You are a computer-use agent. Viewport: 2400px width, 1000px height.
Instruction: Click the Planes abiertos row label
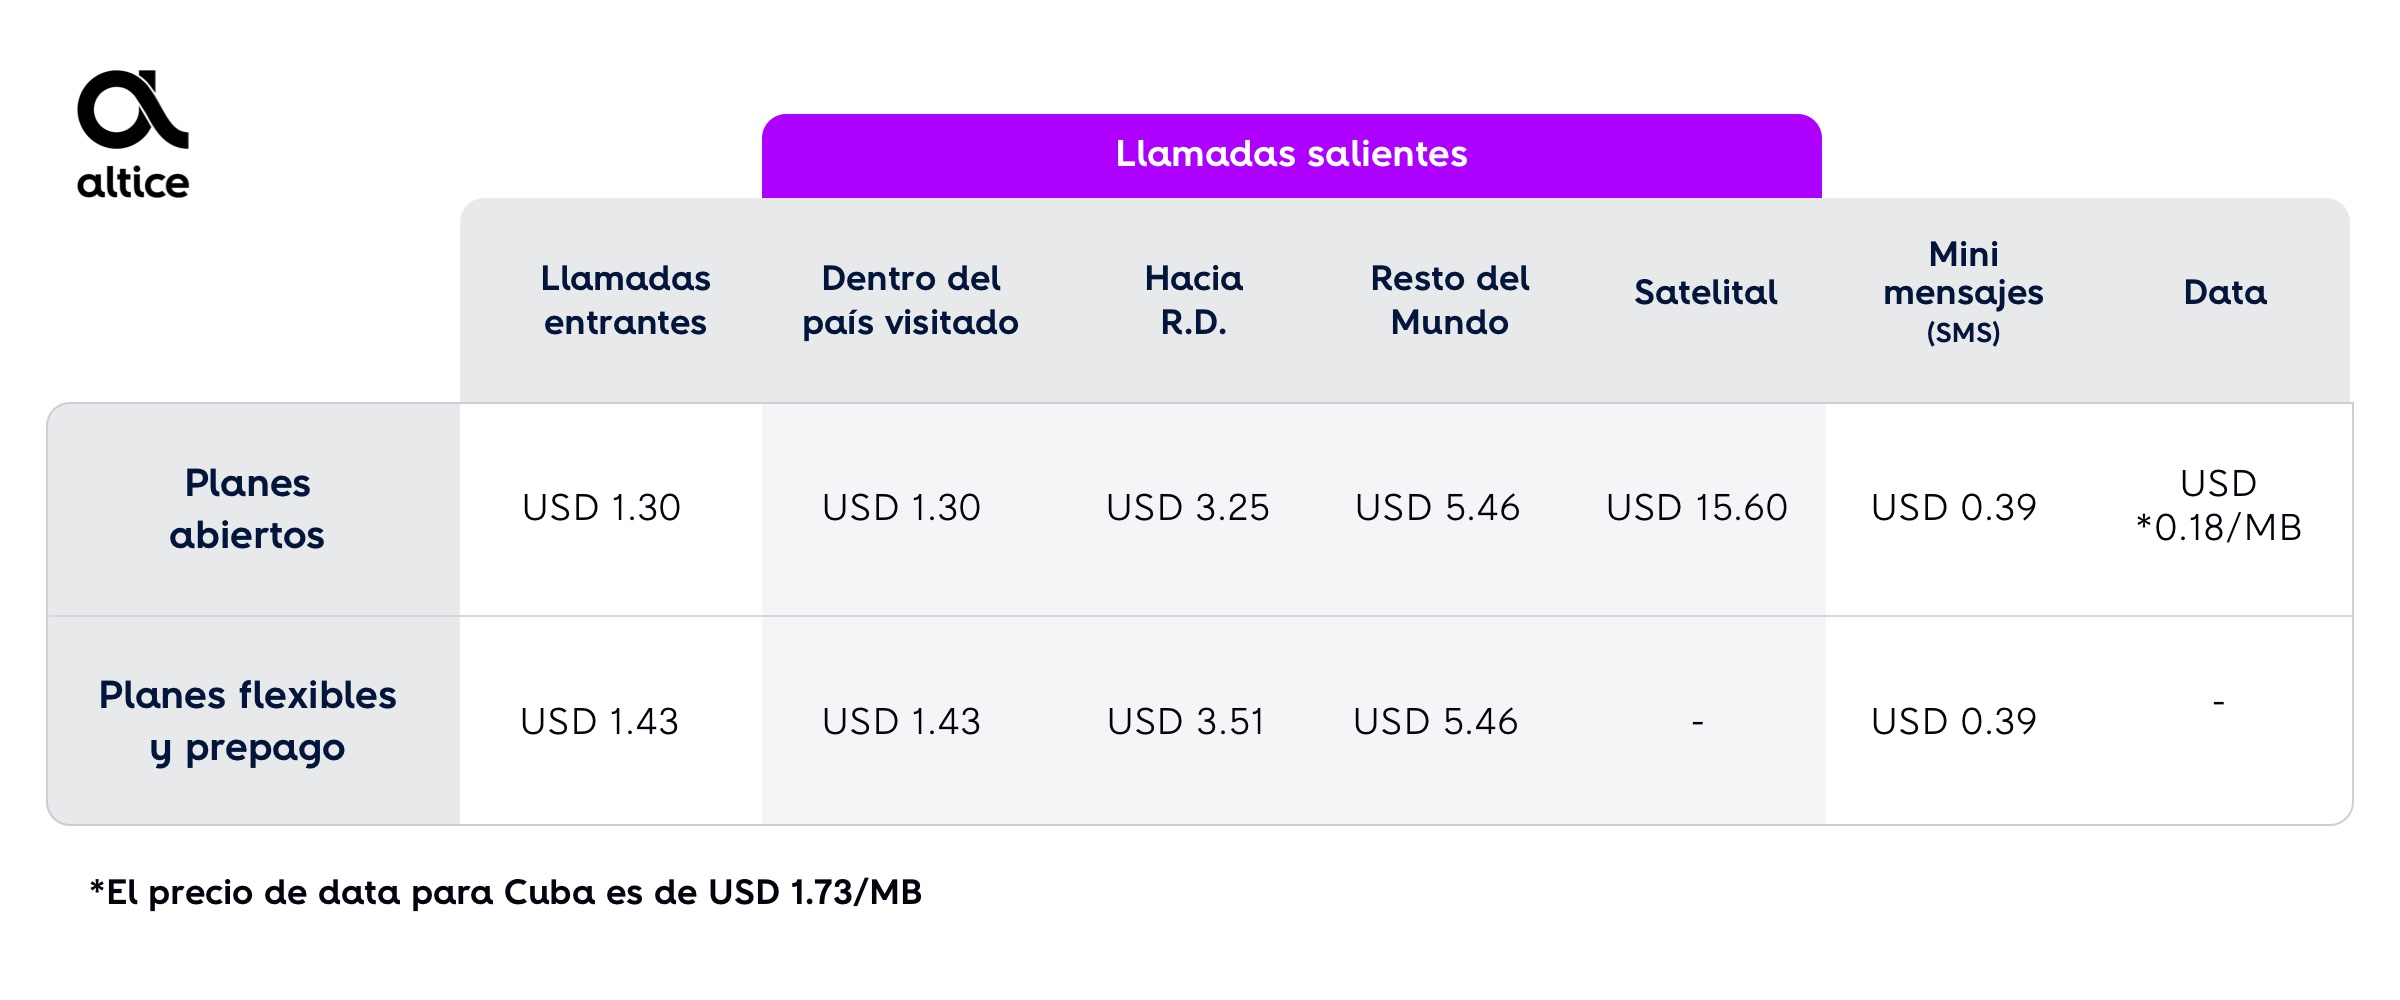(x=247, y=509)
